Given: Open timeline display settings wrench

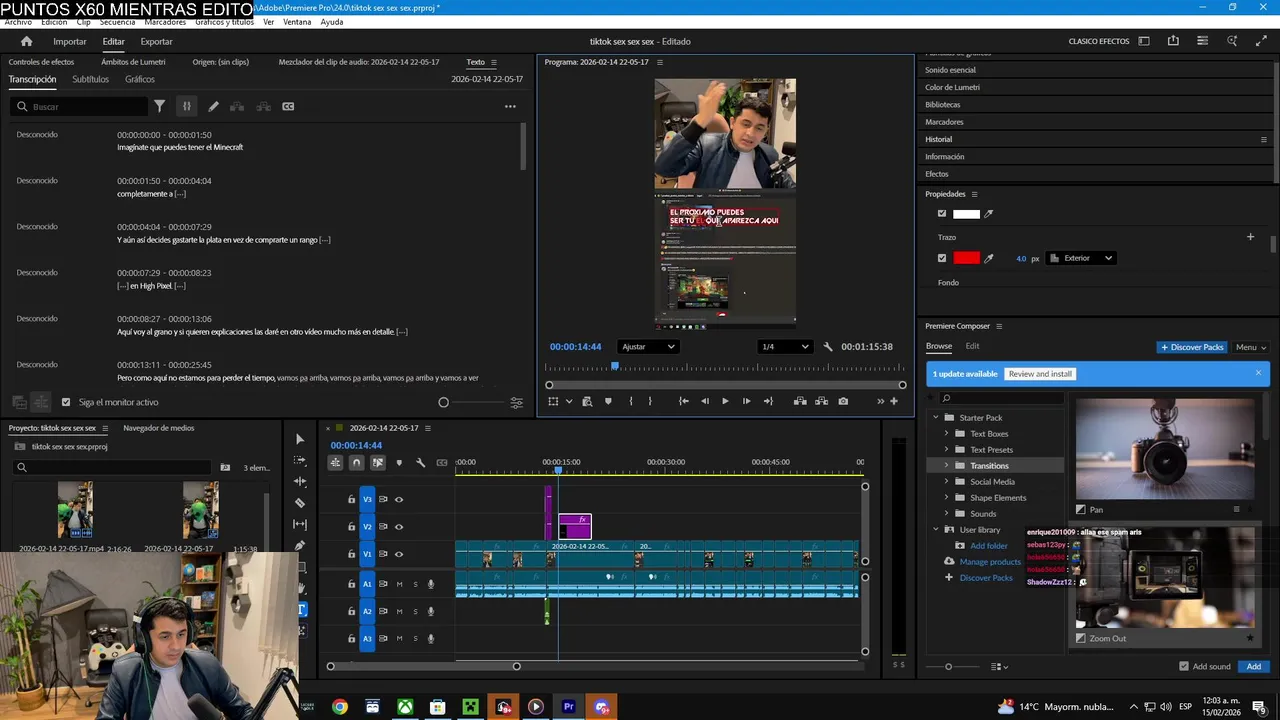Looking at the screenshot, I should click(420, 462).
